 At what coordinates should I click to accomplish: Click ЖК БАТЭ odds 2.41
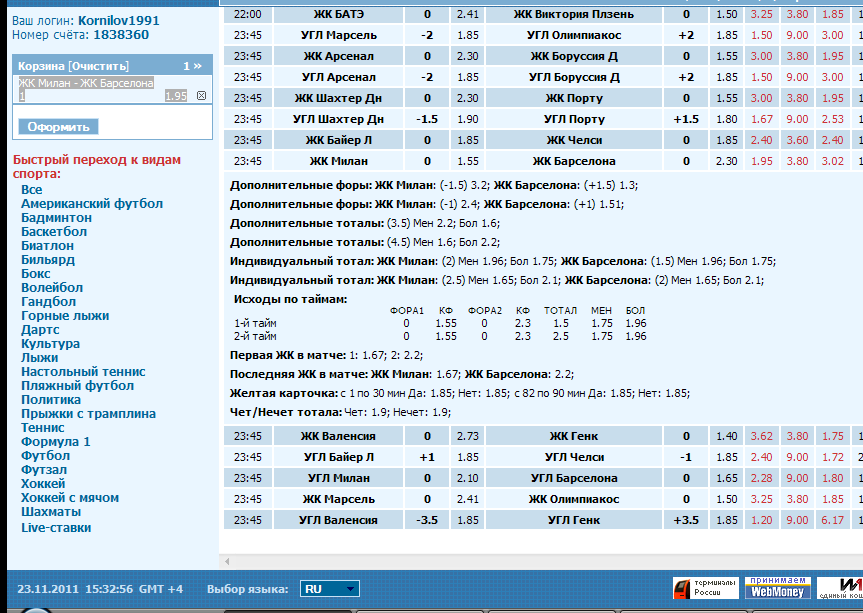[x=467, y=14]
